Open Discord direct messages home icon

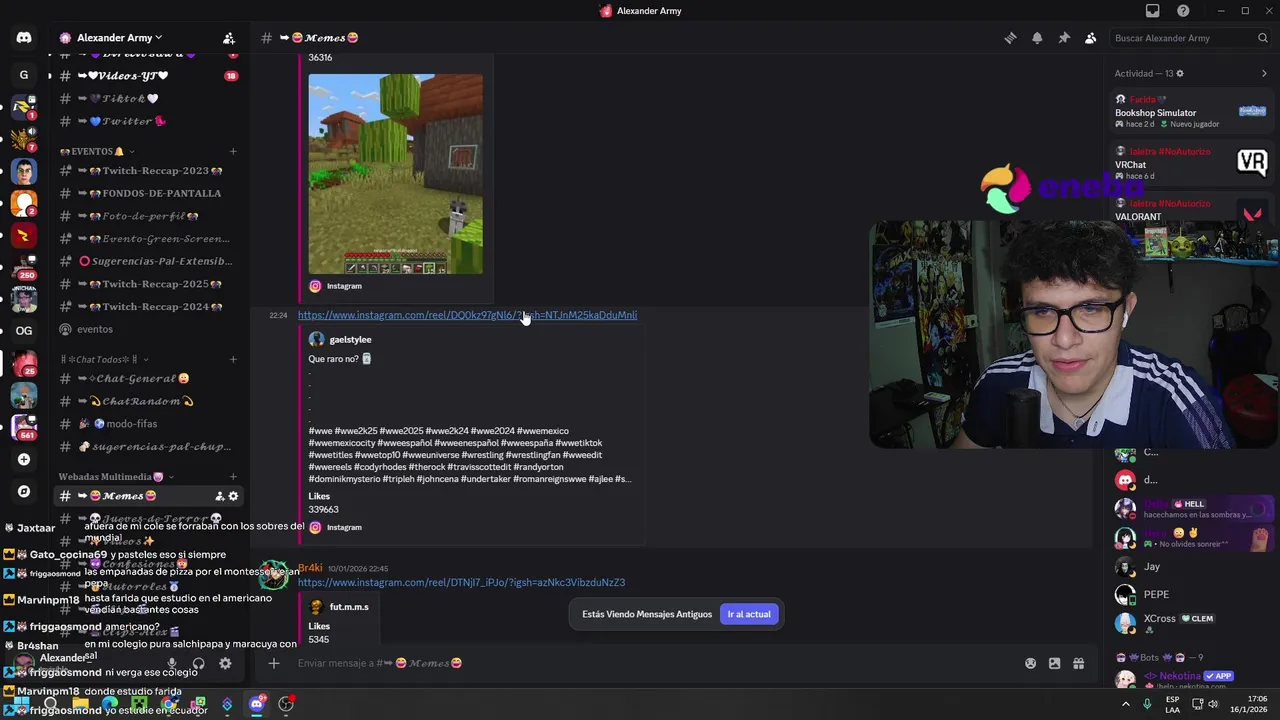tap(24, 38)
